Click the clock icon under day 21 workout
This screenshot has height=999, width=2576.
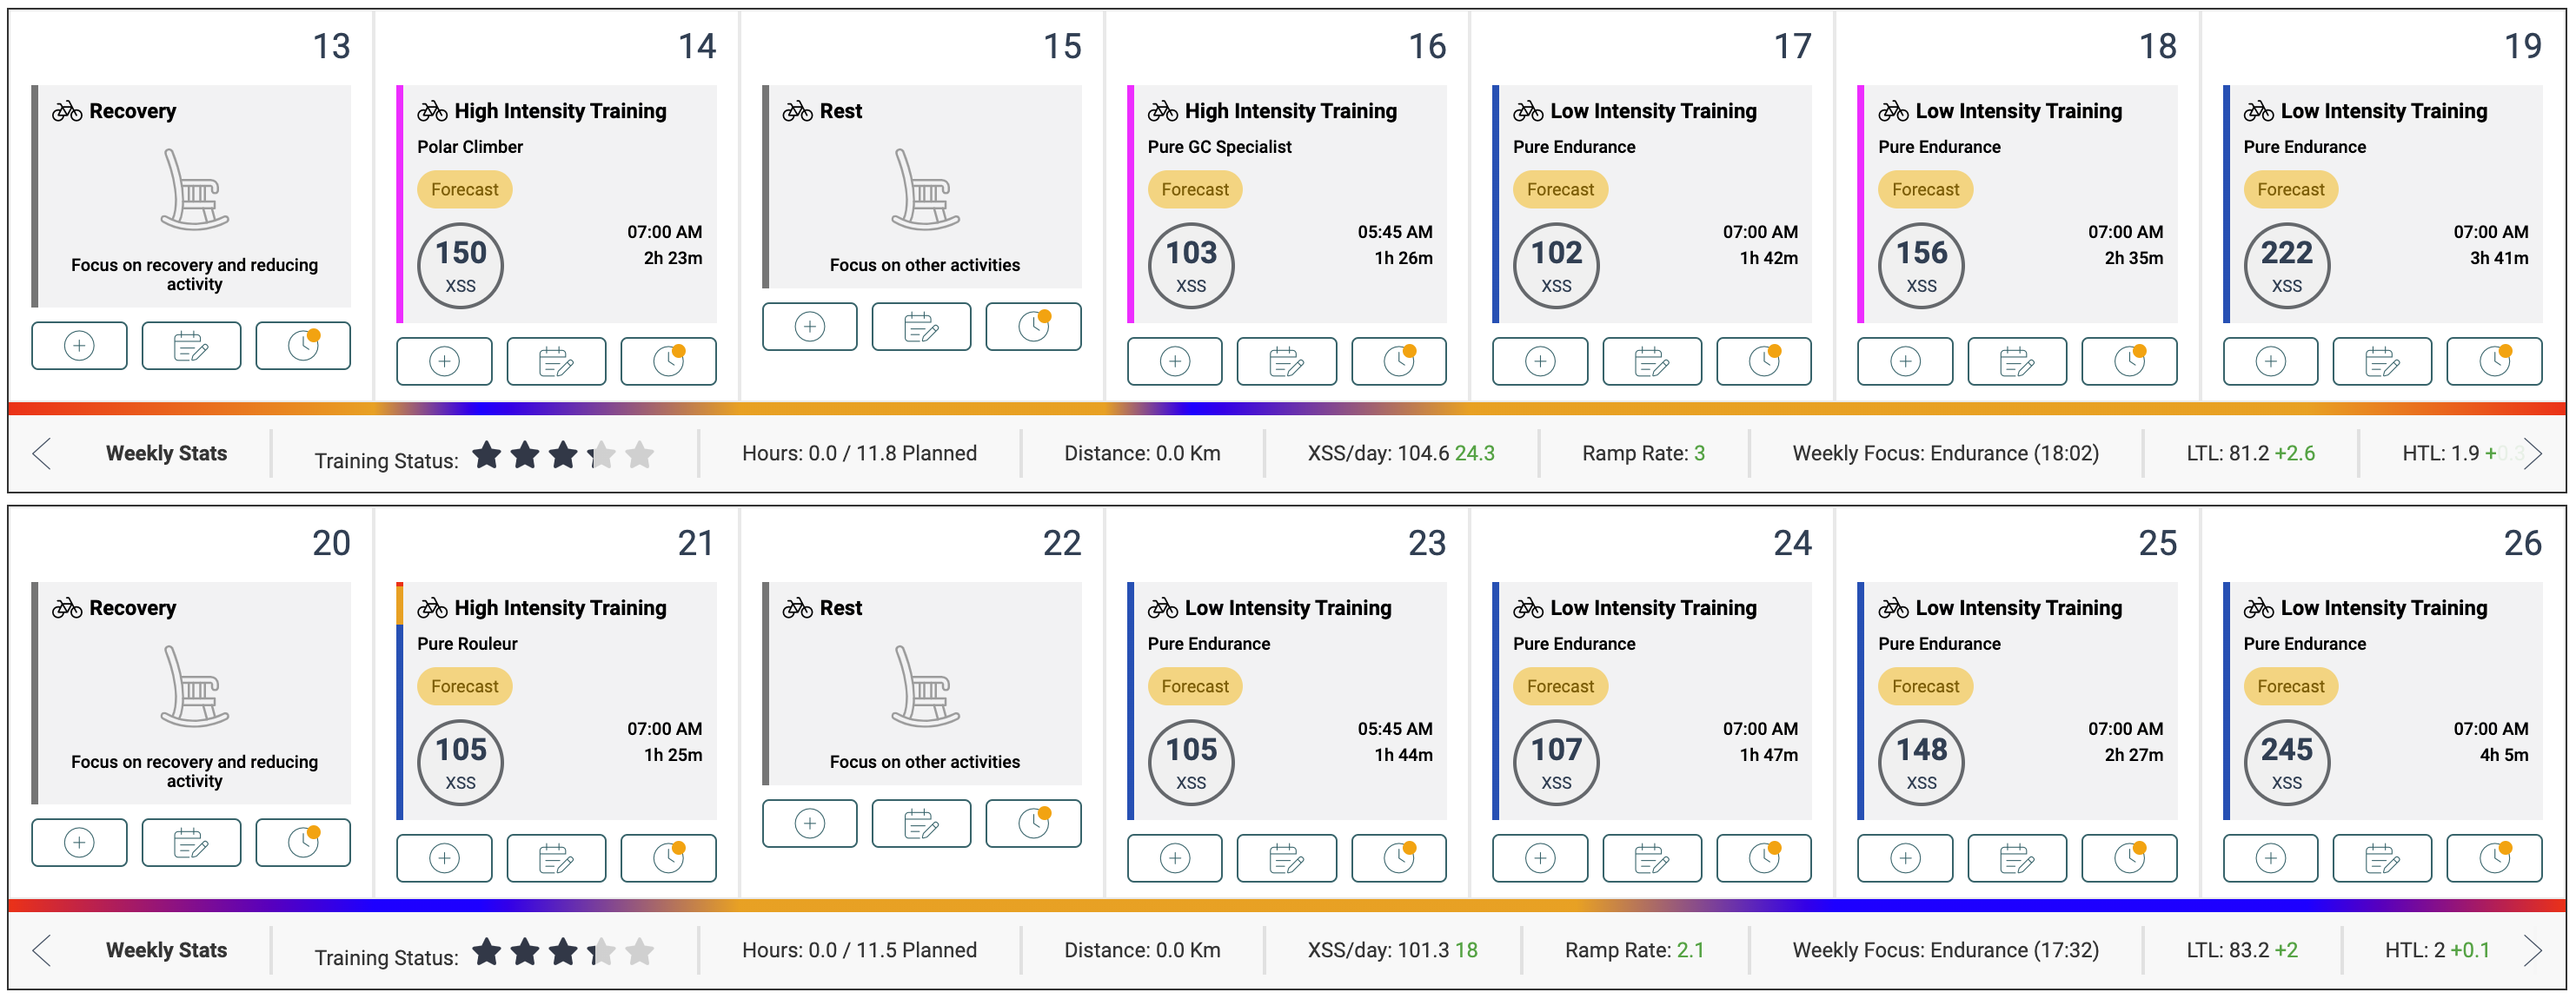click(668, 859)
